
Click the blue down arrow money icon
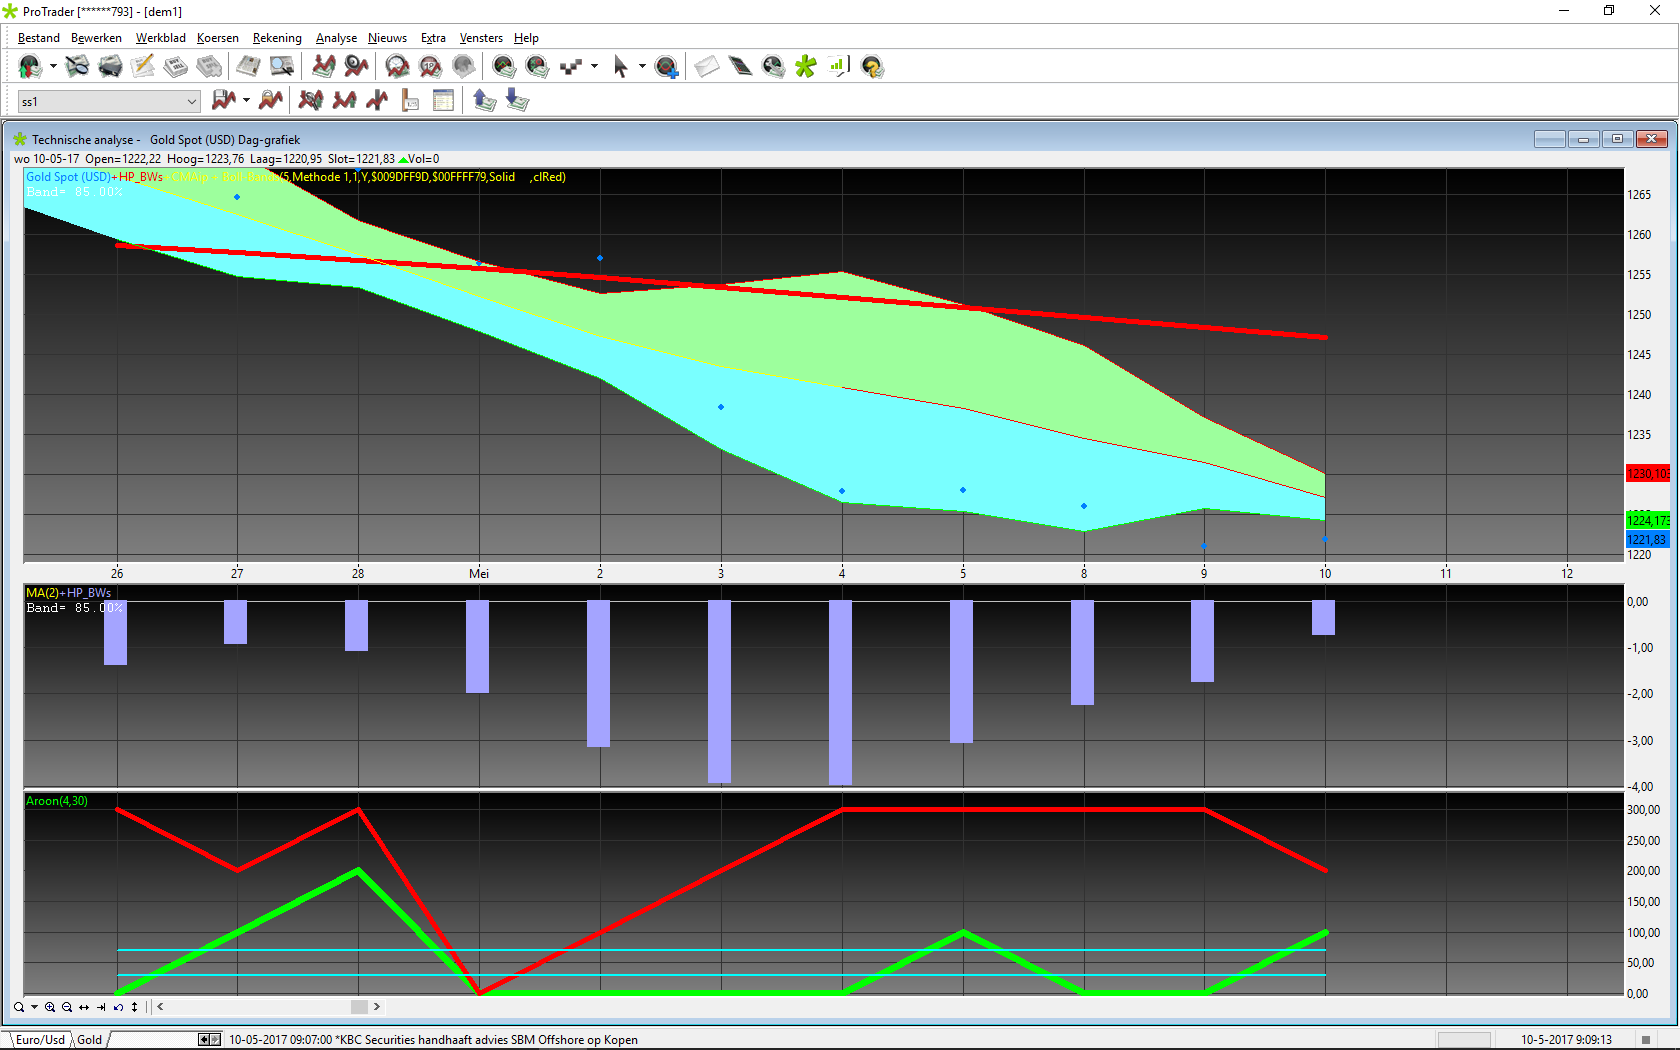tap(517, 100)
